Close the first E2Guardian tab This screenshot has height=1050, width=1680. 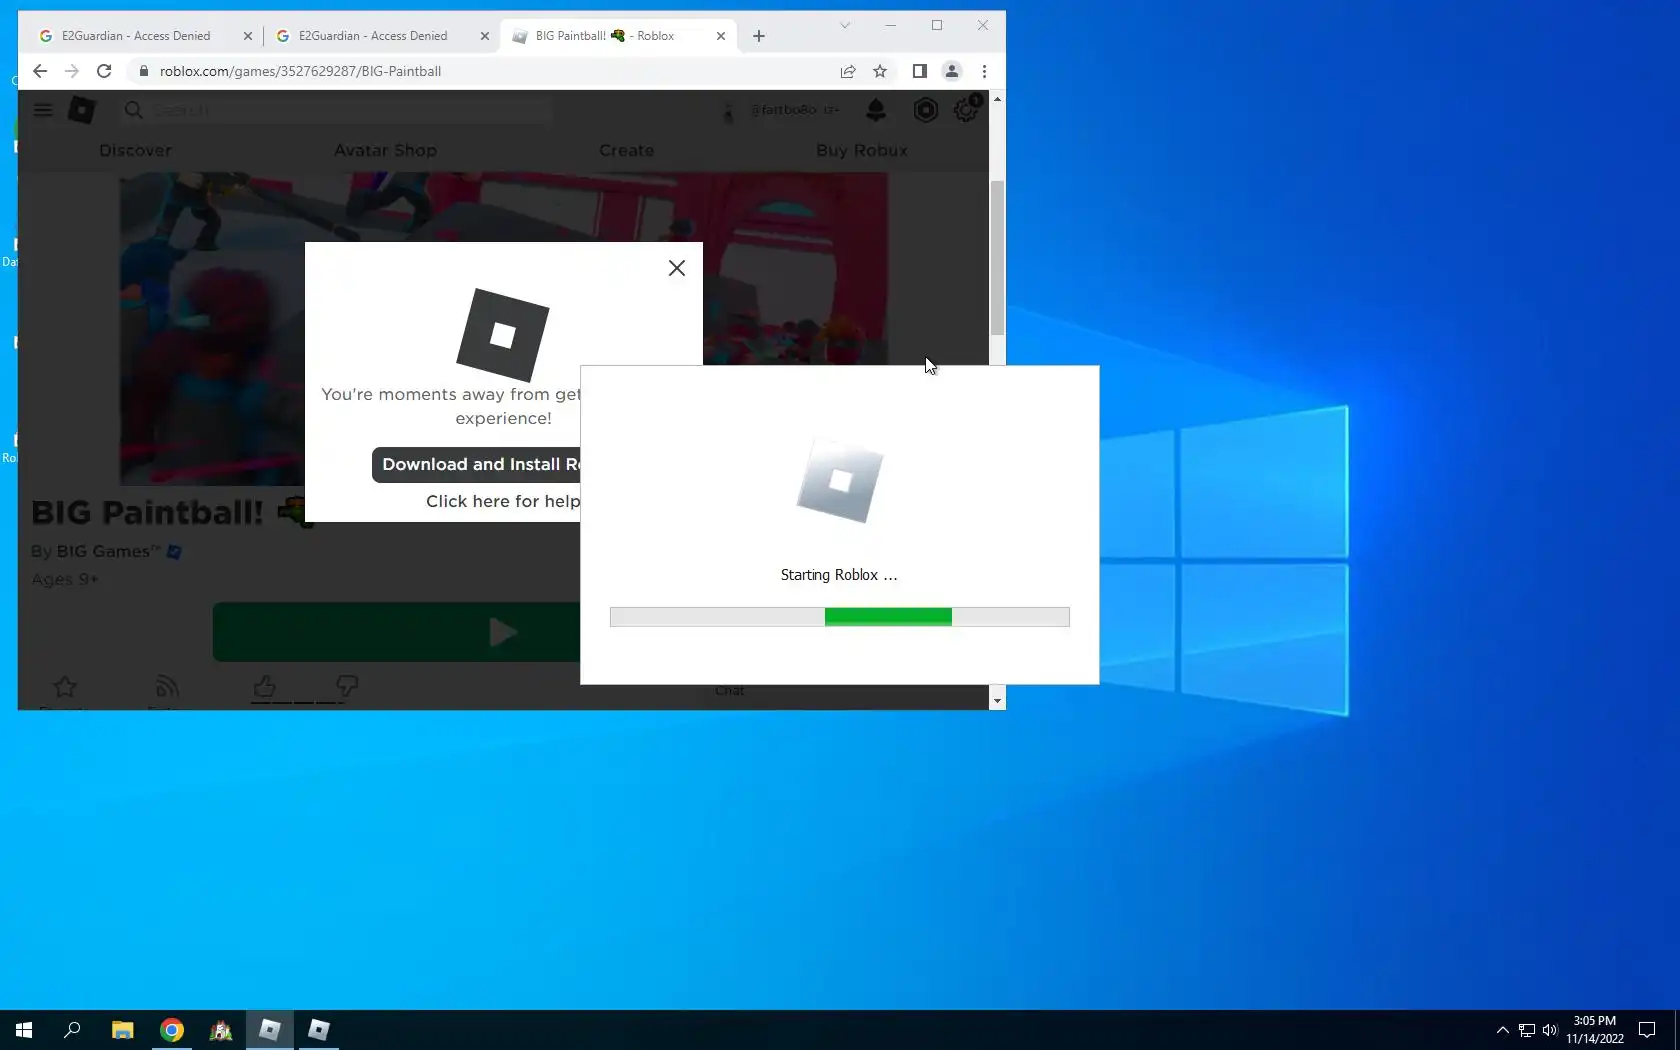(x=248, y=36)
